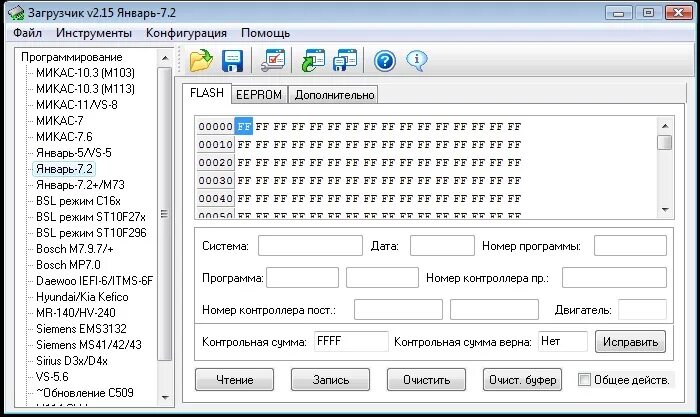The image size is (700, 417).
Task: Open help with the blue question mark icon
Action: (385, 61)
